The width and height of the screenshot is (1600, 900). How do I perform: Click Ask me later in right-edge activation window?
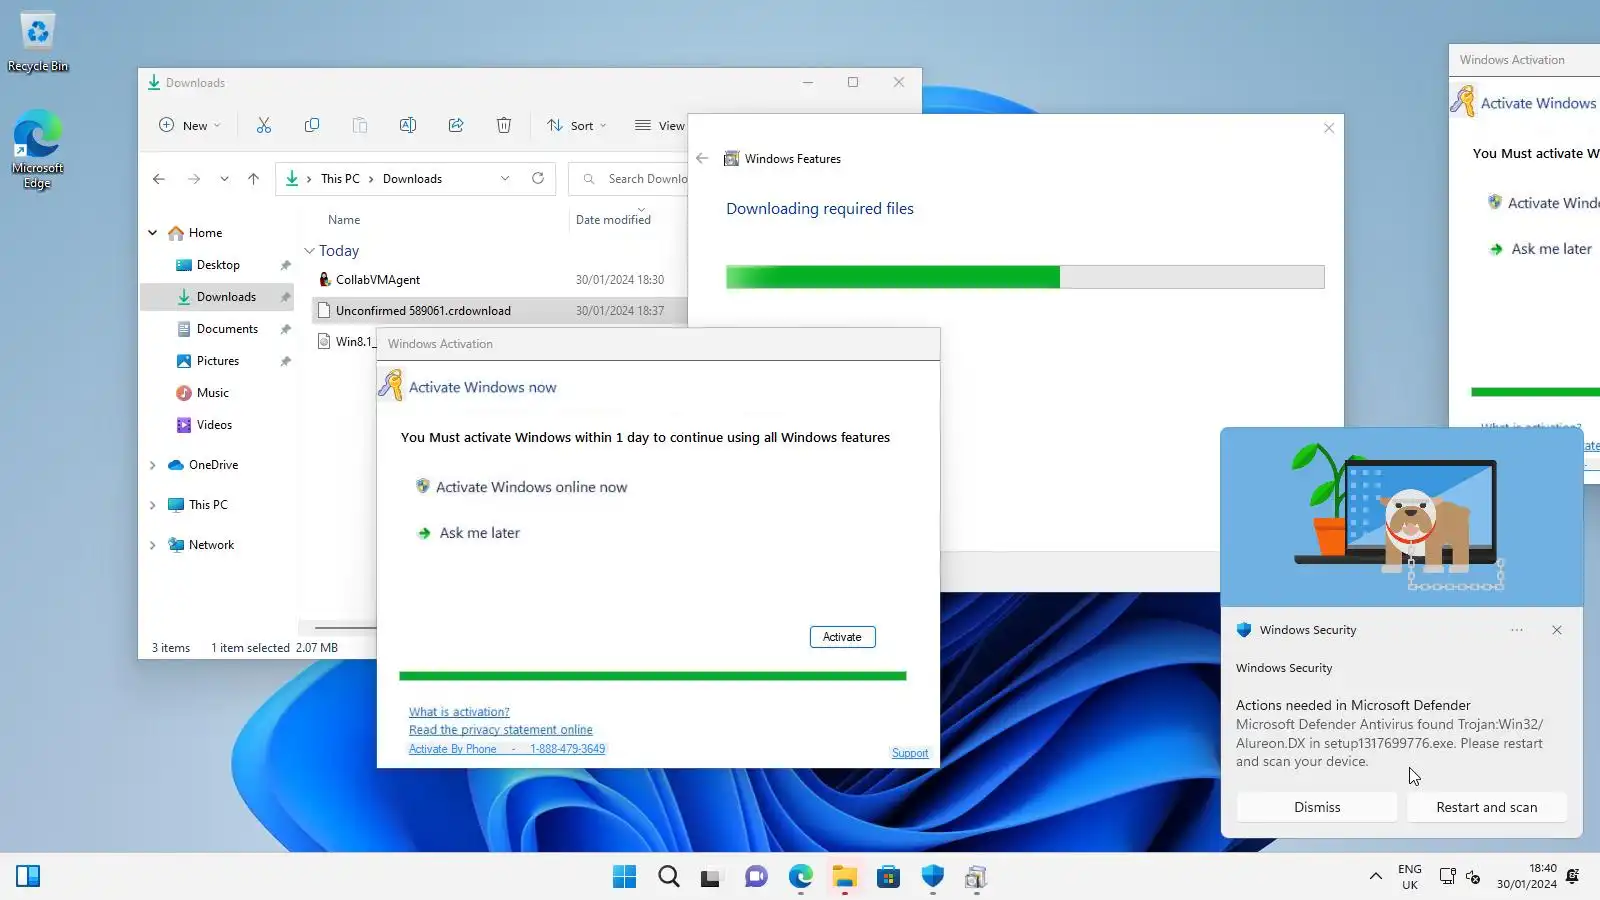[x=1541, y=249]
